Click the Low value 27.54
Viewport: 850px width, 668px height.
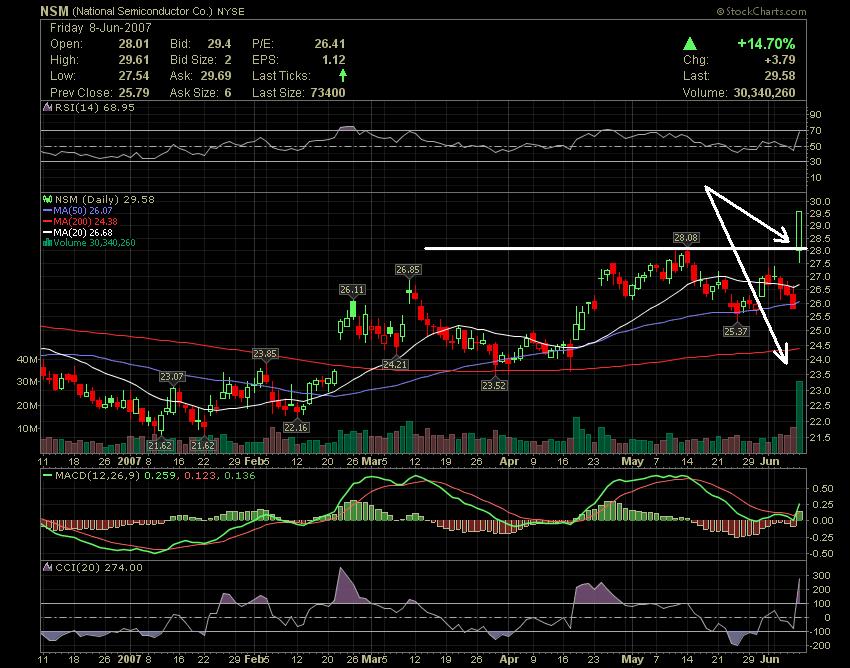coord(134,76)
